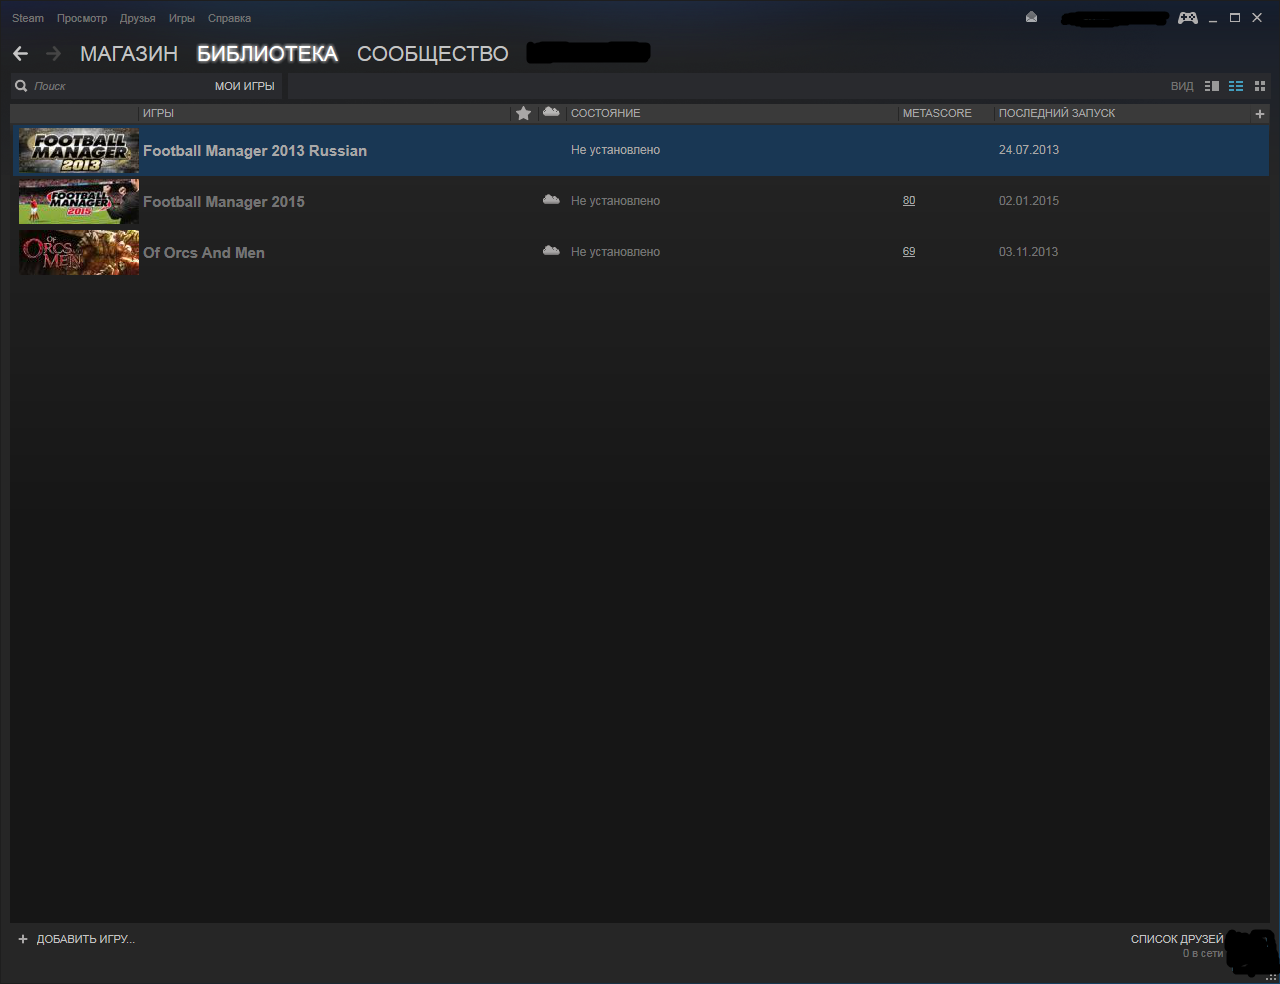Viewport: 1280px width, 984px height.
Task: Click the date 24.07.2013
Action: [x=1029, y=150]
